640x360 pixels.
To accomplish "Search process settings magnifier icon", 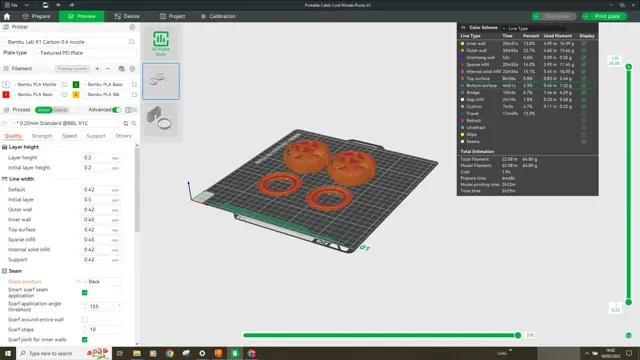I will click(x=134, y=123).
